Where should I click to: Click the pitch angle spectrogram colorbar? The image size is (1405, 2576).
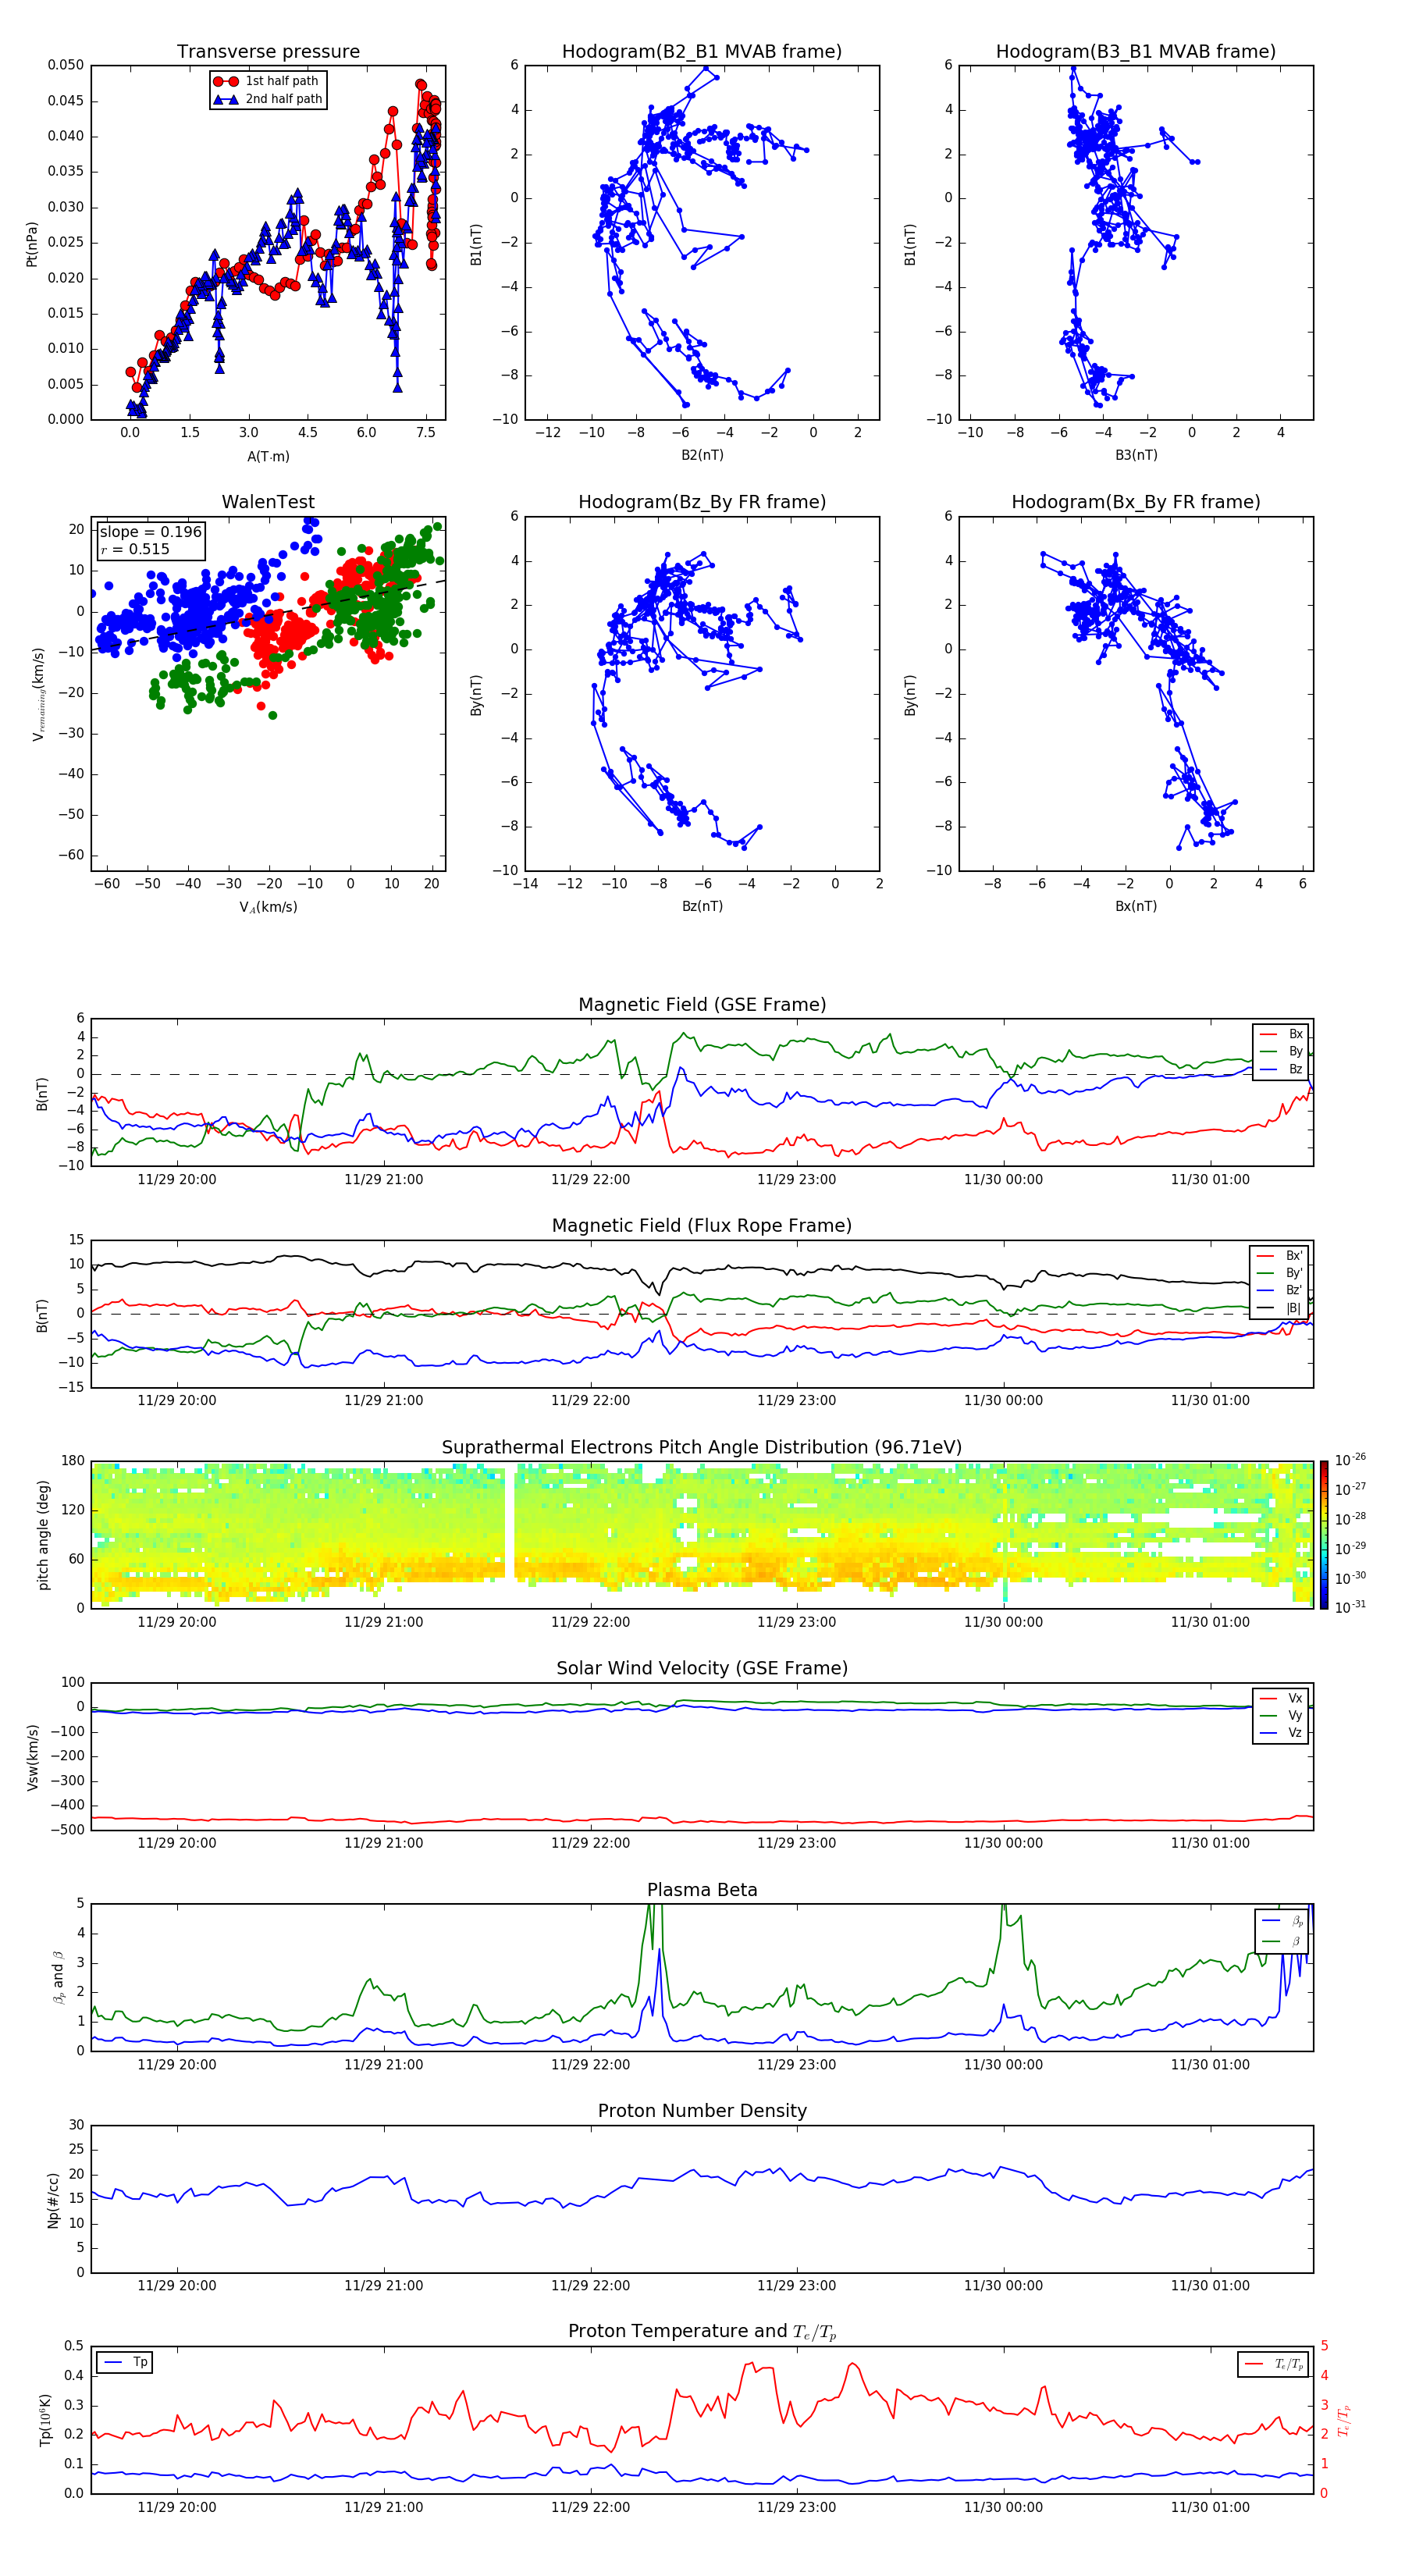pos(1324,1534)
